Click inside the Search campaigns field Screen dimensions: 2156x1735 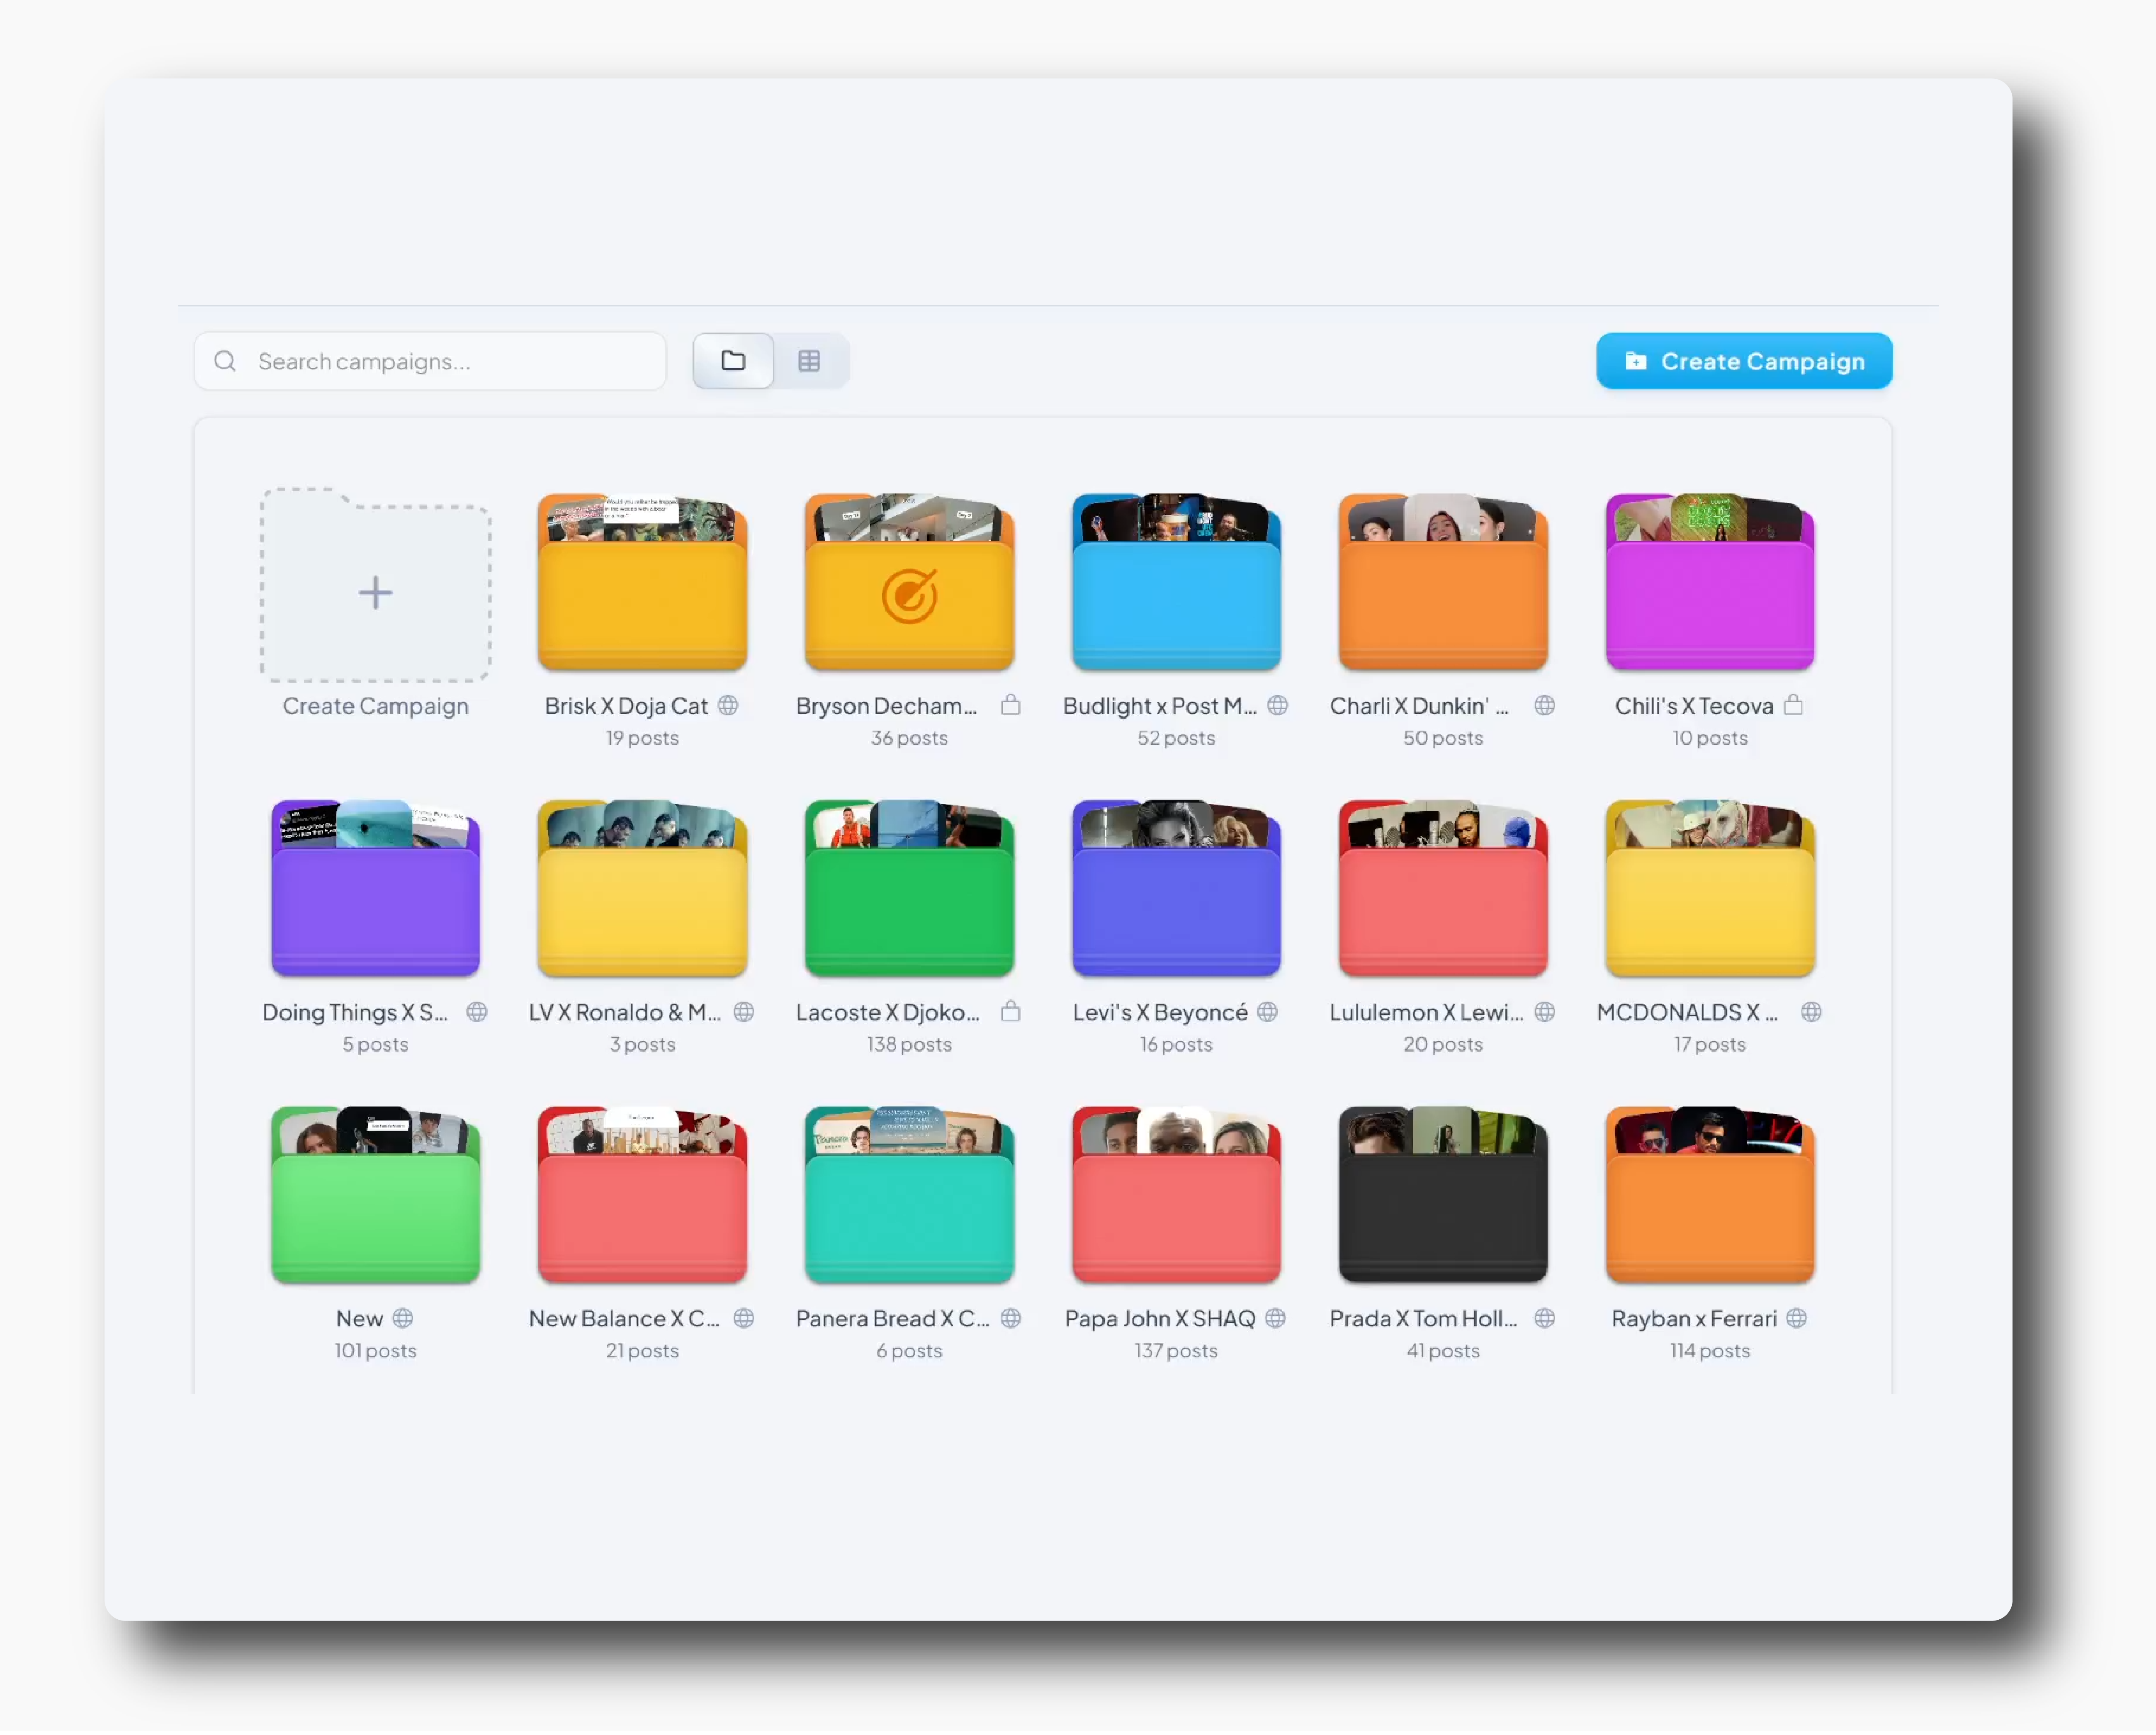(x=430, y=361)
